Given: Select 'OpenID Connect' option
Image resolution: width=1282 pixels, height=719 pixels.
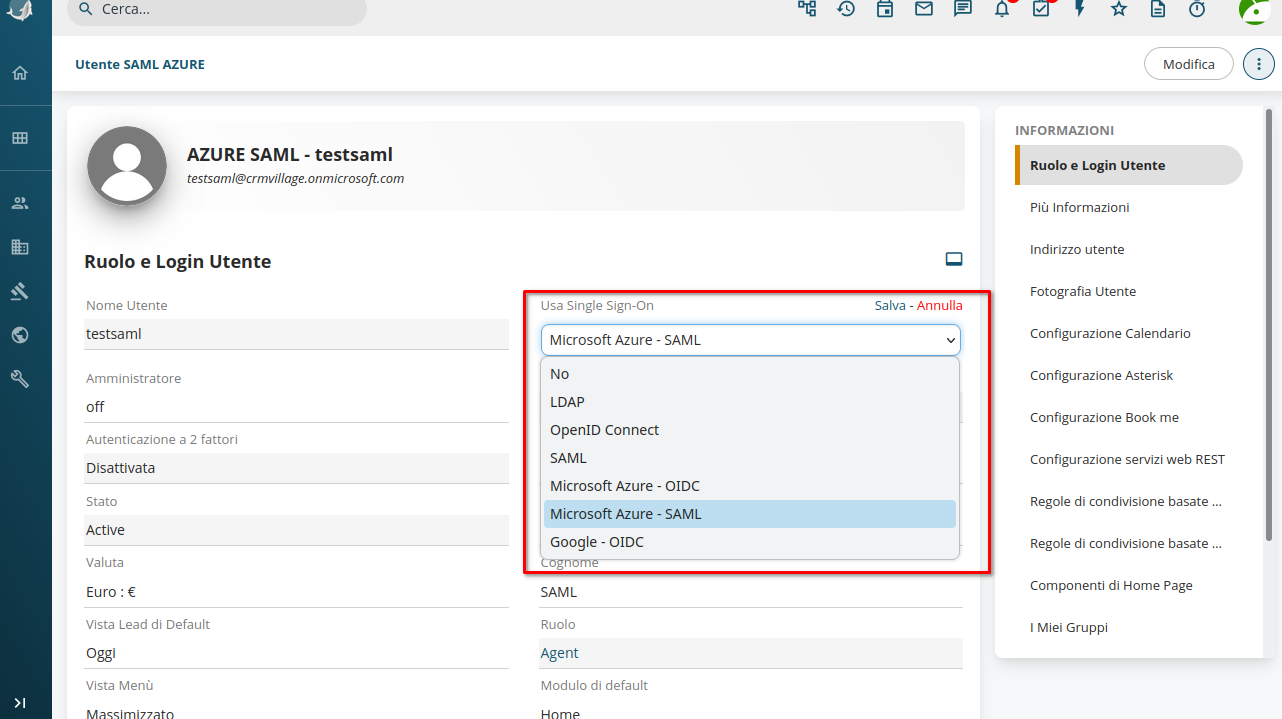Looking at the screenshot, I should [750, 430].
